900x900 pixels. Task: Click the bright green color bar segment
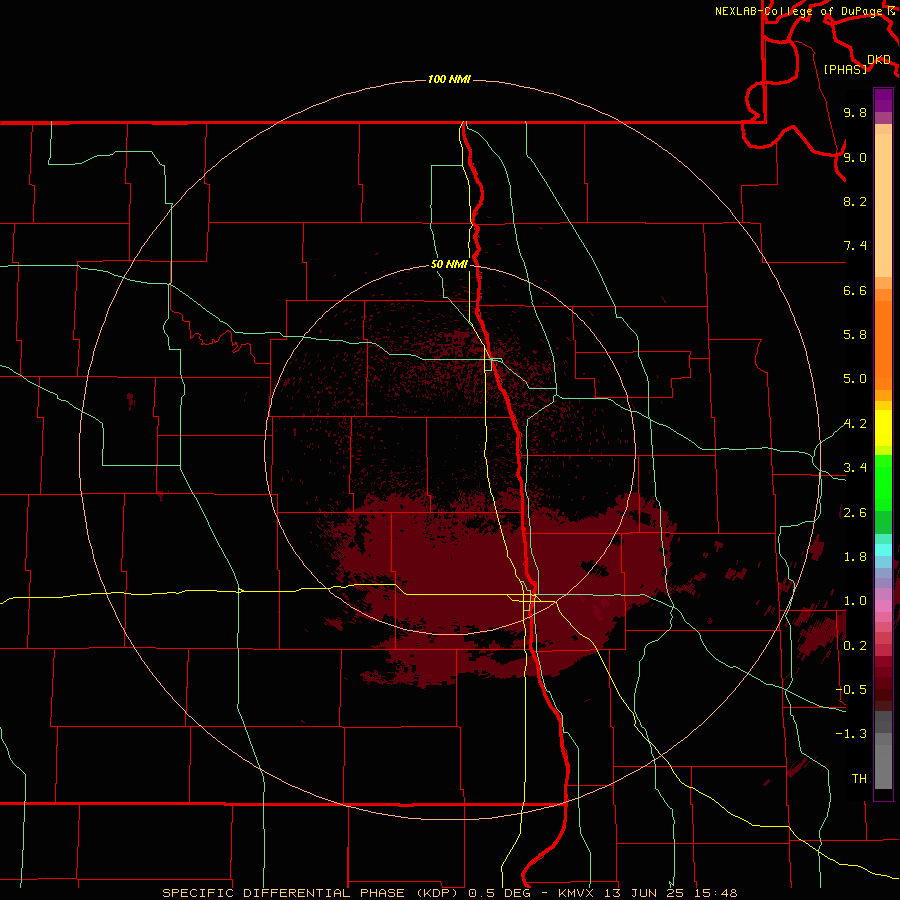(x=883, y=483)
